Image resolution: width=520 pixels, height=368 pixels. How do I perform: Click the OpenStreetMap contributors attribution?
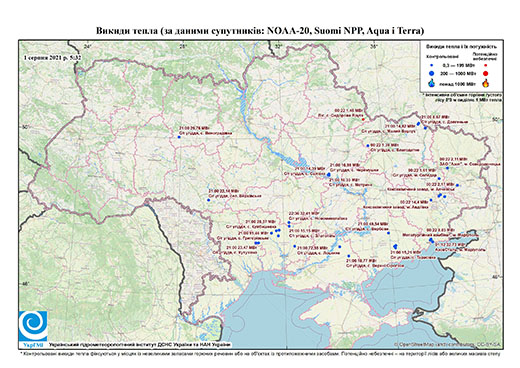click(x=448, y=344)
